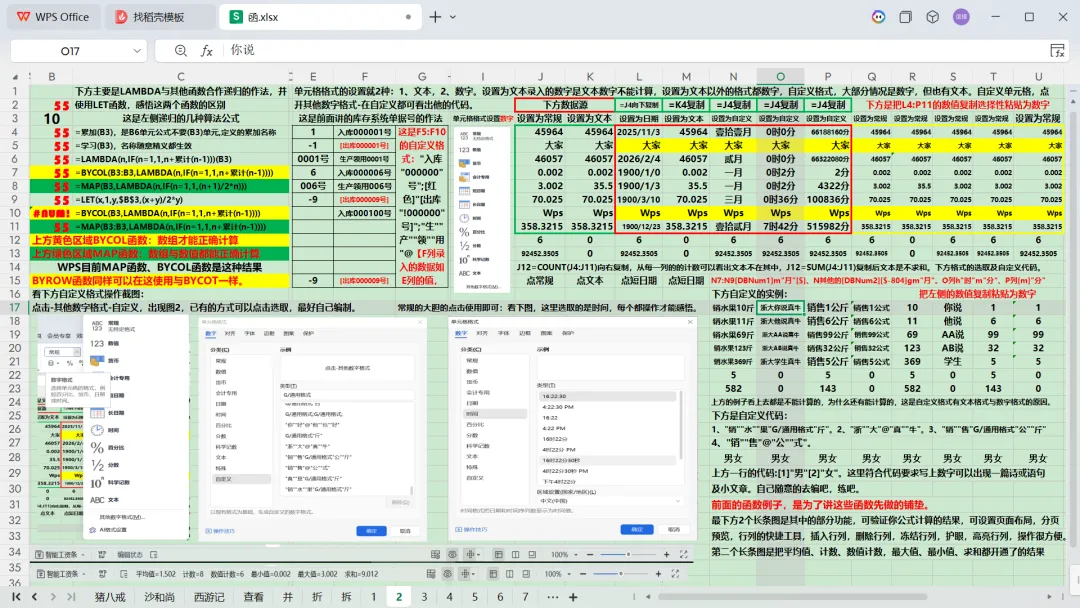The width and height of the screenshot is (1080, 608).
Task: Select row 17 header
Action: tap(15, 307)
